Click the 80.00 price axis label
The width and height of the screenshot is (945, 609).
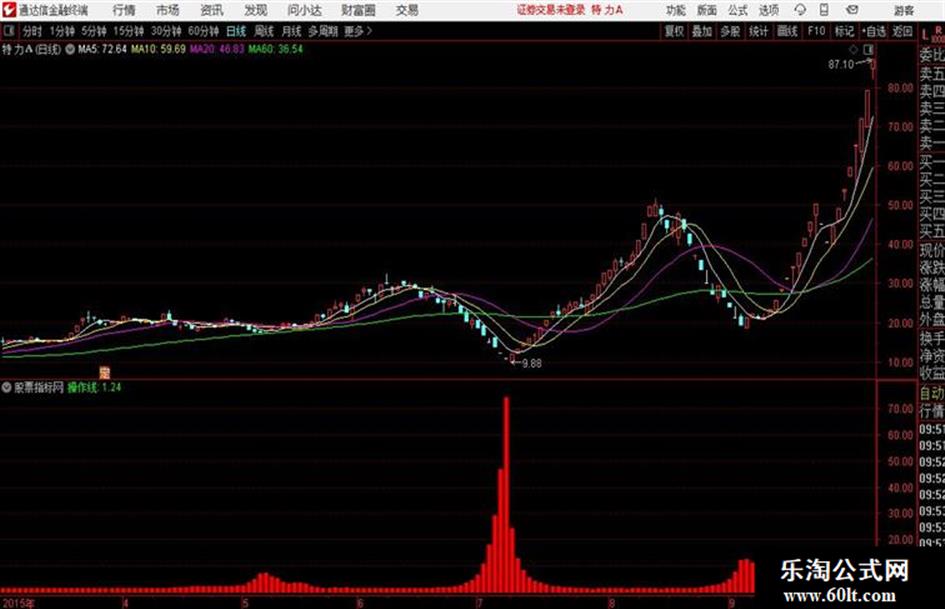900,88
